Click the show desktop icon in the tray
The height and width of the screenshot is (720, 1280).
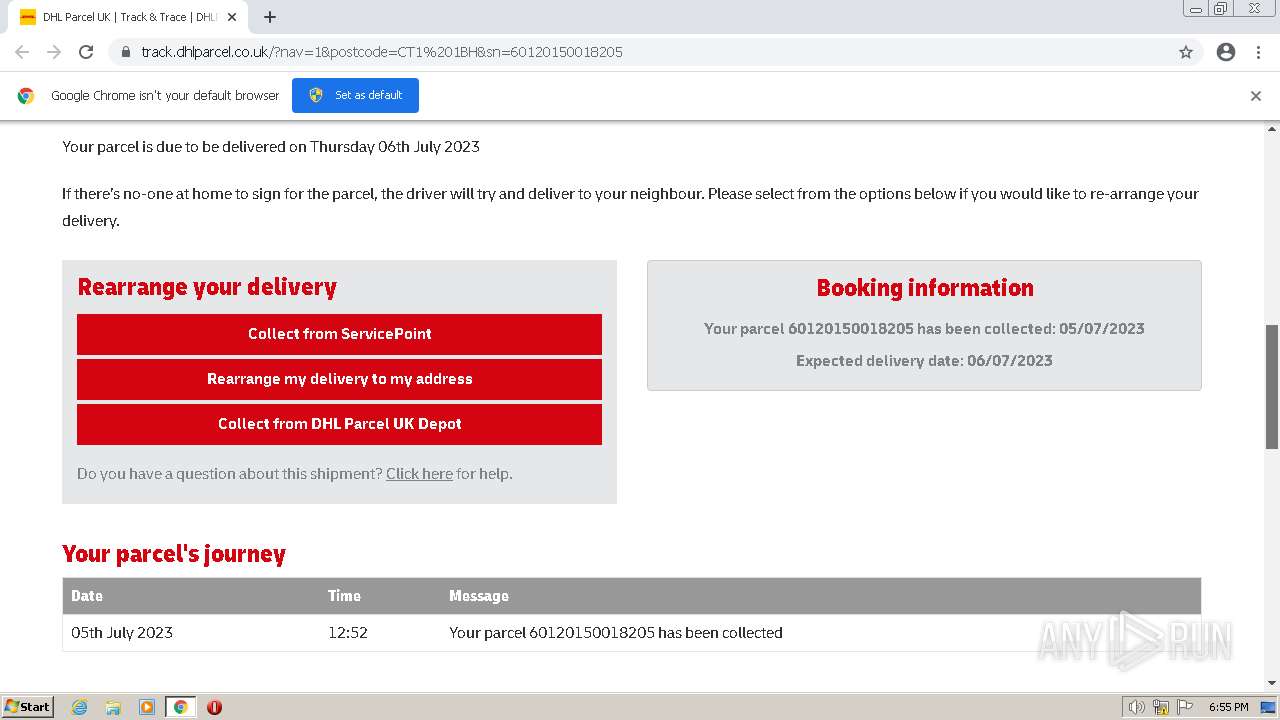coord(1268,707)
